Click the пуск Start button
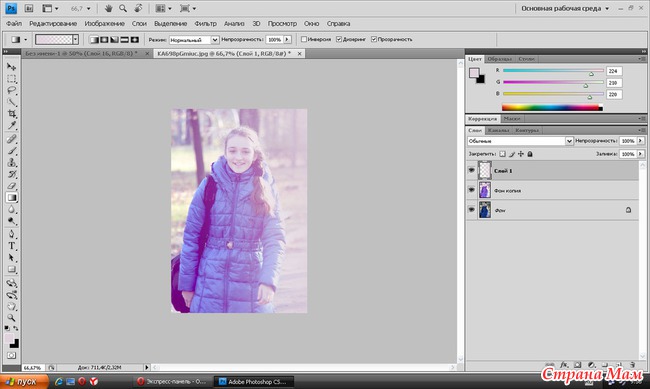650x389 pixels. [x=24, y=382]
